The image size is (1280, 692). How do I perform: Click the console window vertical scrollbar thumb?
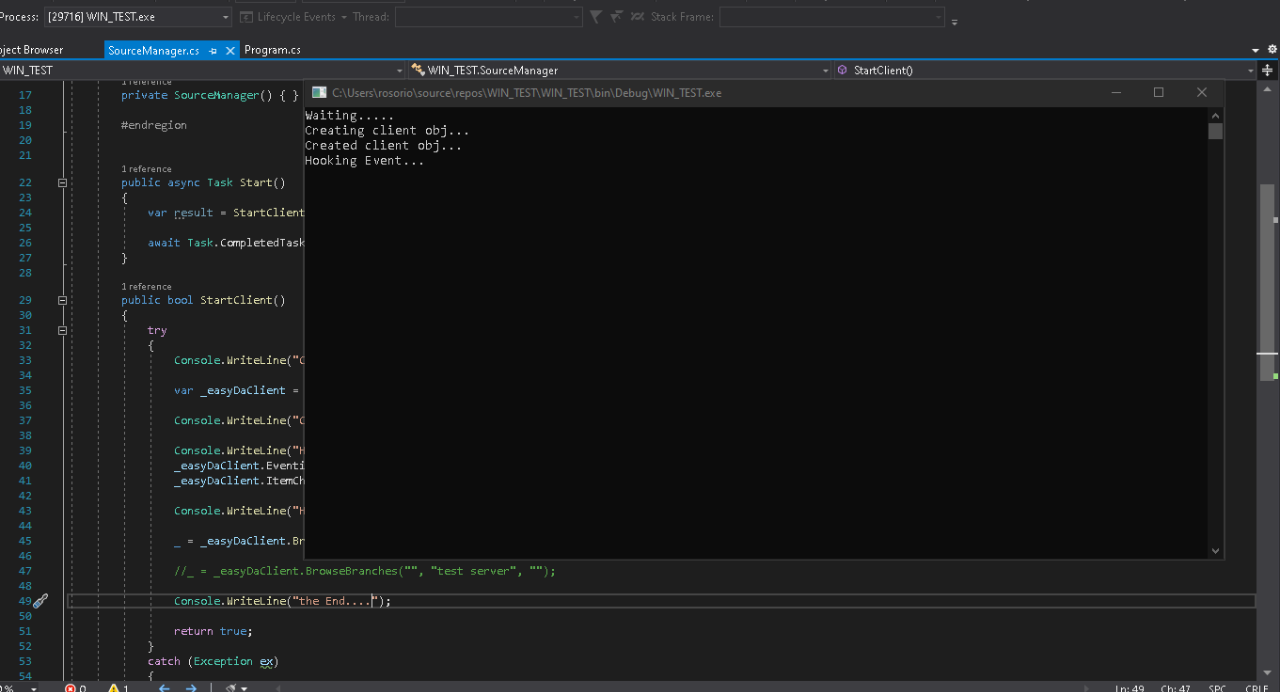pos(1215,131)
